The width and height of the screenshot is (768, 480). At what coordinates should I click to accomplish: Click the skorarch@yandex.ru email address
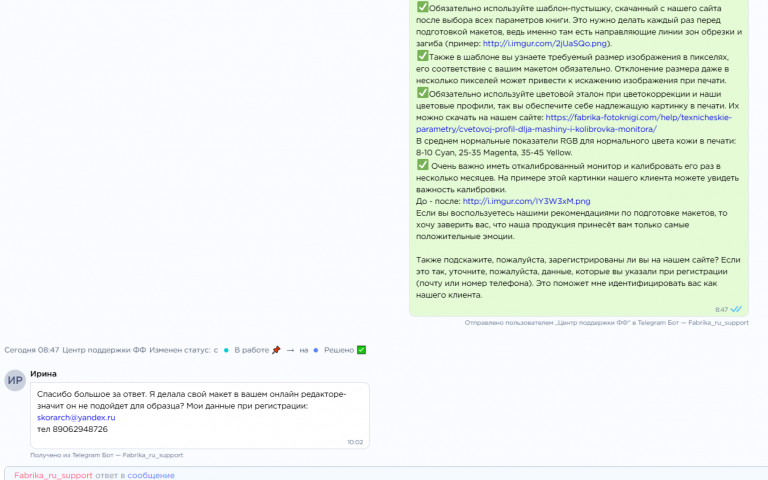click(x=76, y=417)
